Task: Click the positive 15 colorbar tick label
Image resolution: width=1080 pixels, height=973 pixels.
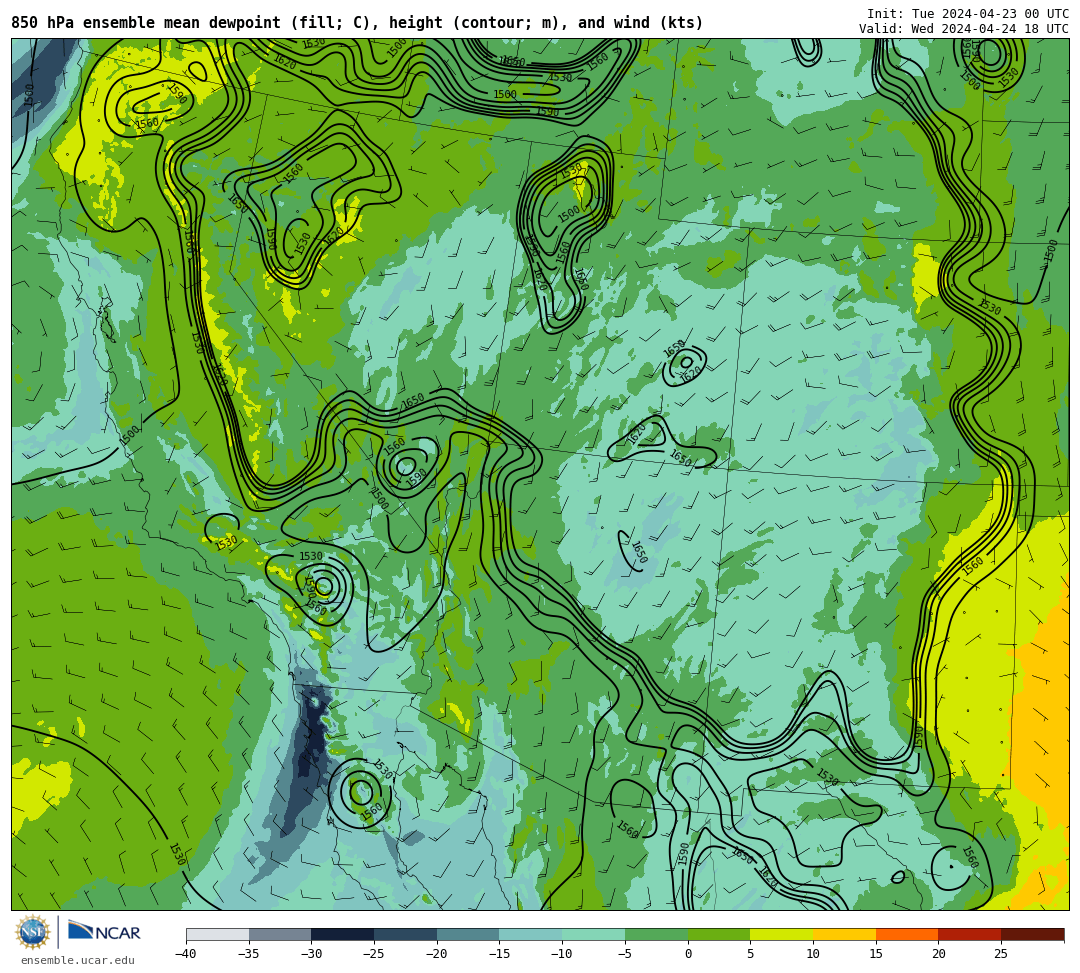Action: tap(875, 954)
